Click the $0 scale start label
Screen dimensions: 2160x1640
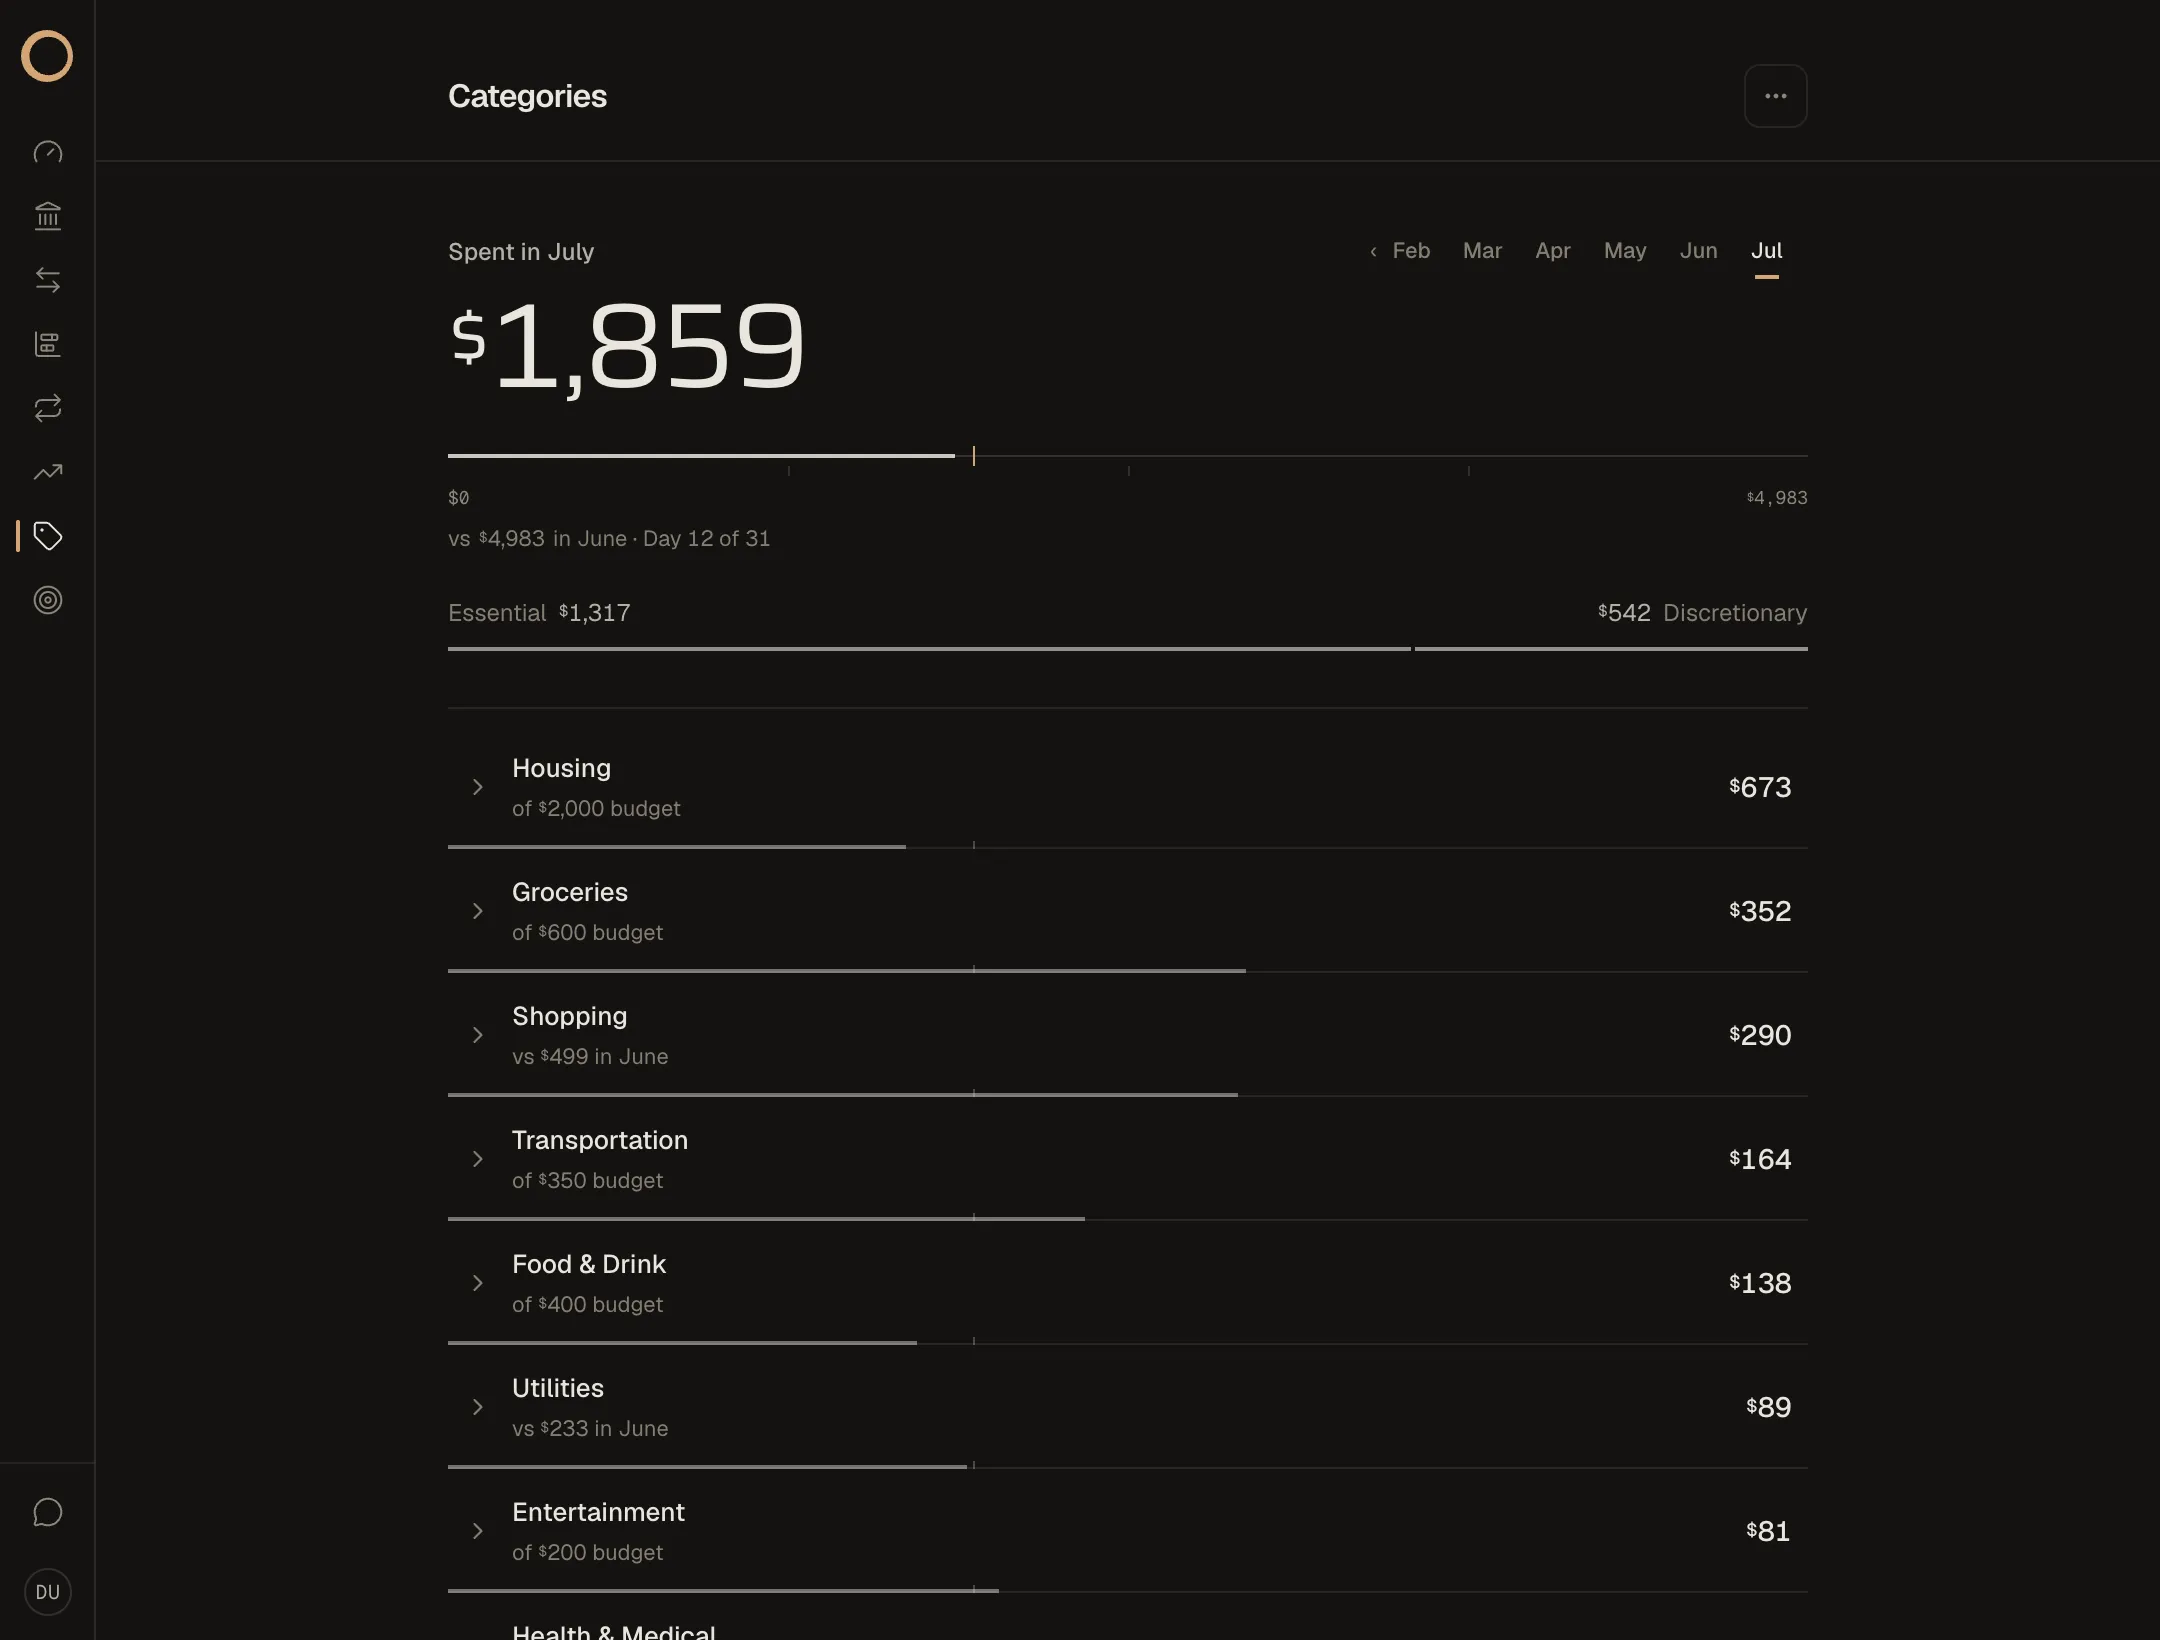(458, 498)
